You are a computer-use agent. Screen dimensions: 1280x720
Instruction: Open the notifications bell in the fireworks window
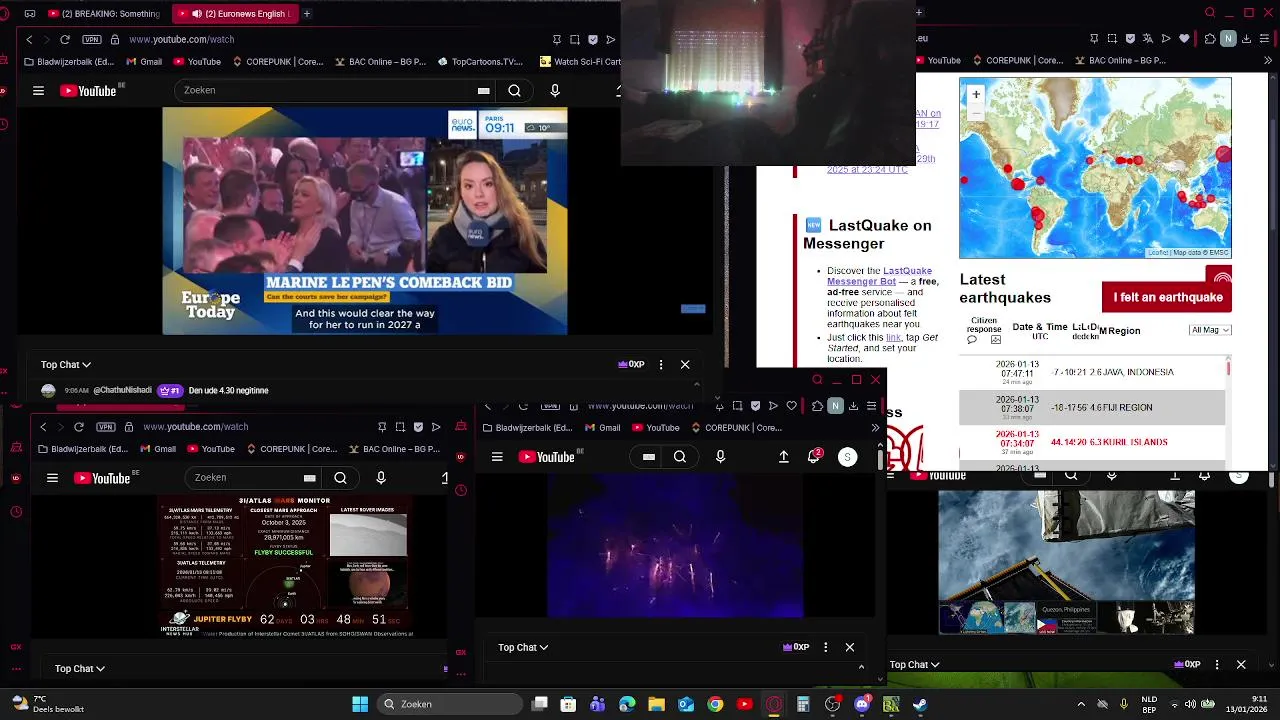(x=814, y=456)
